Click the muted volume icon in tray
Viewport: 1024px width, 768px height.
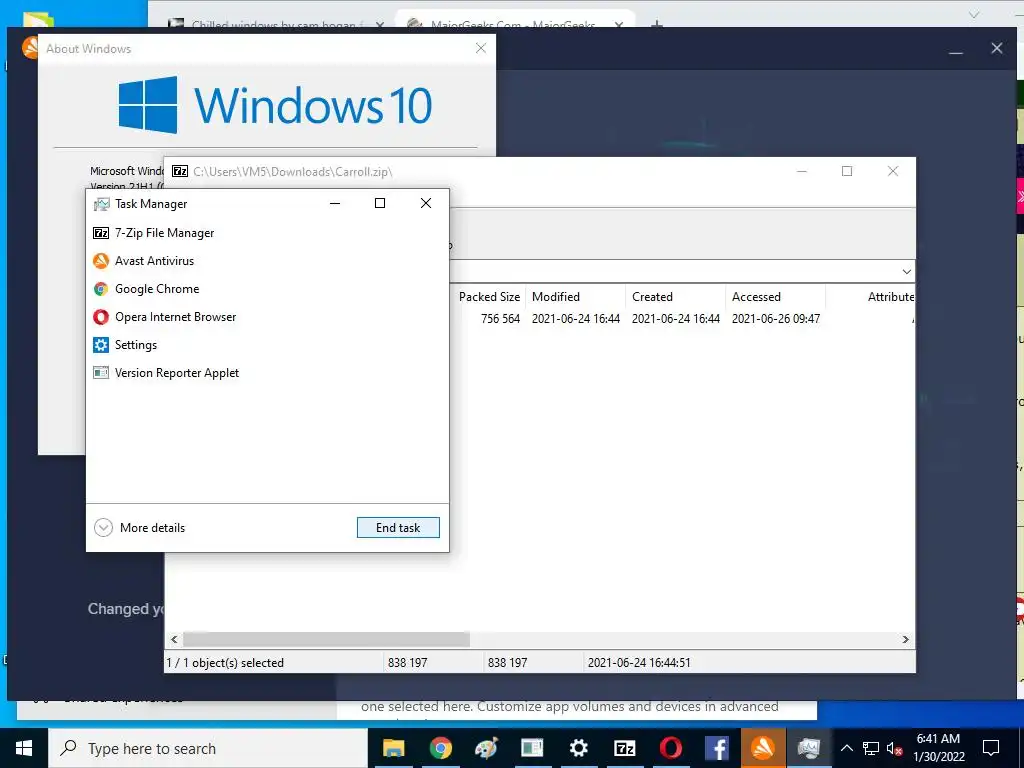click(895, 748)
